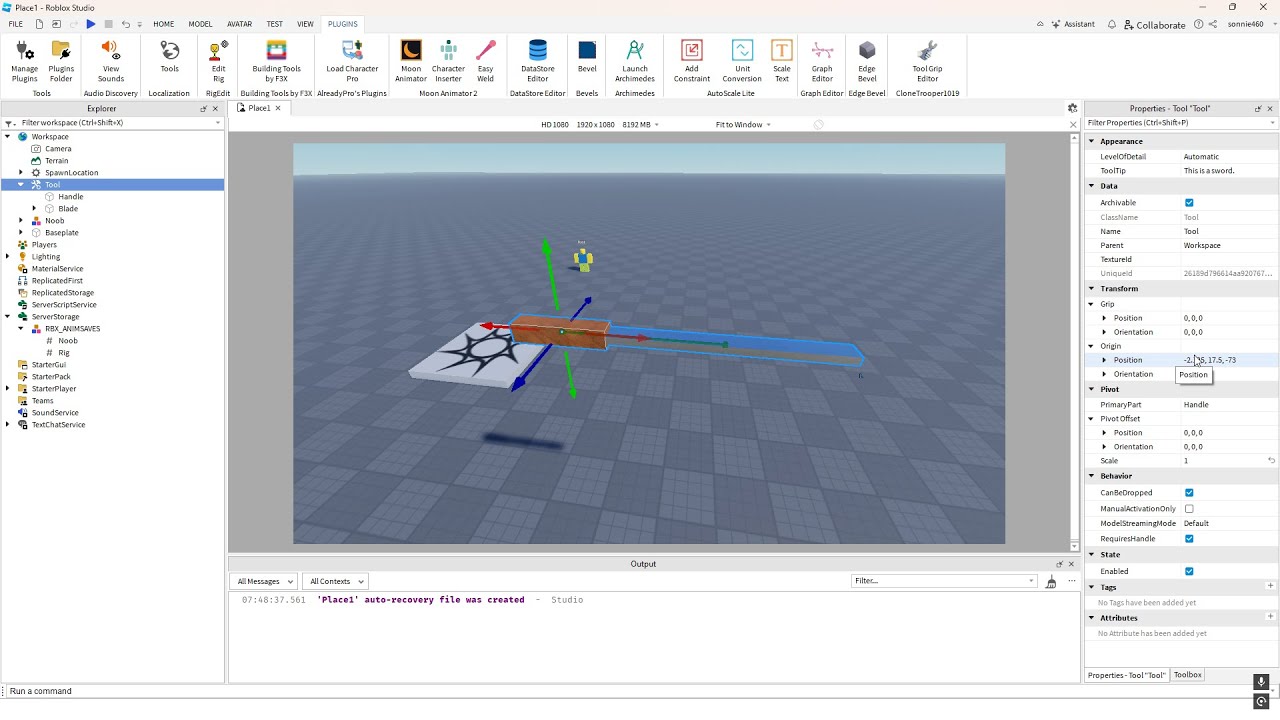
Task: Use the Add Constraint tool
Action: (692, 62)
